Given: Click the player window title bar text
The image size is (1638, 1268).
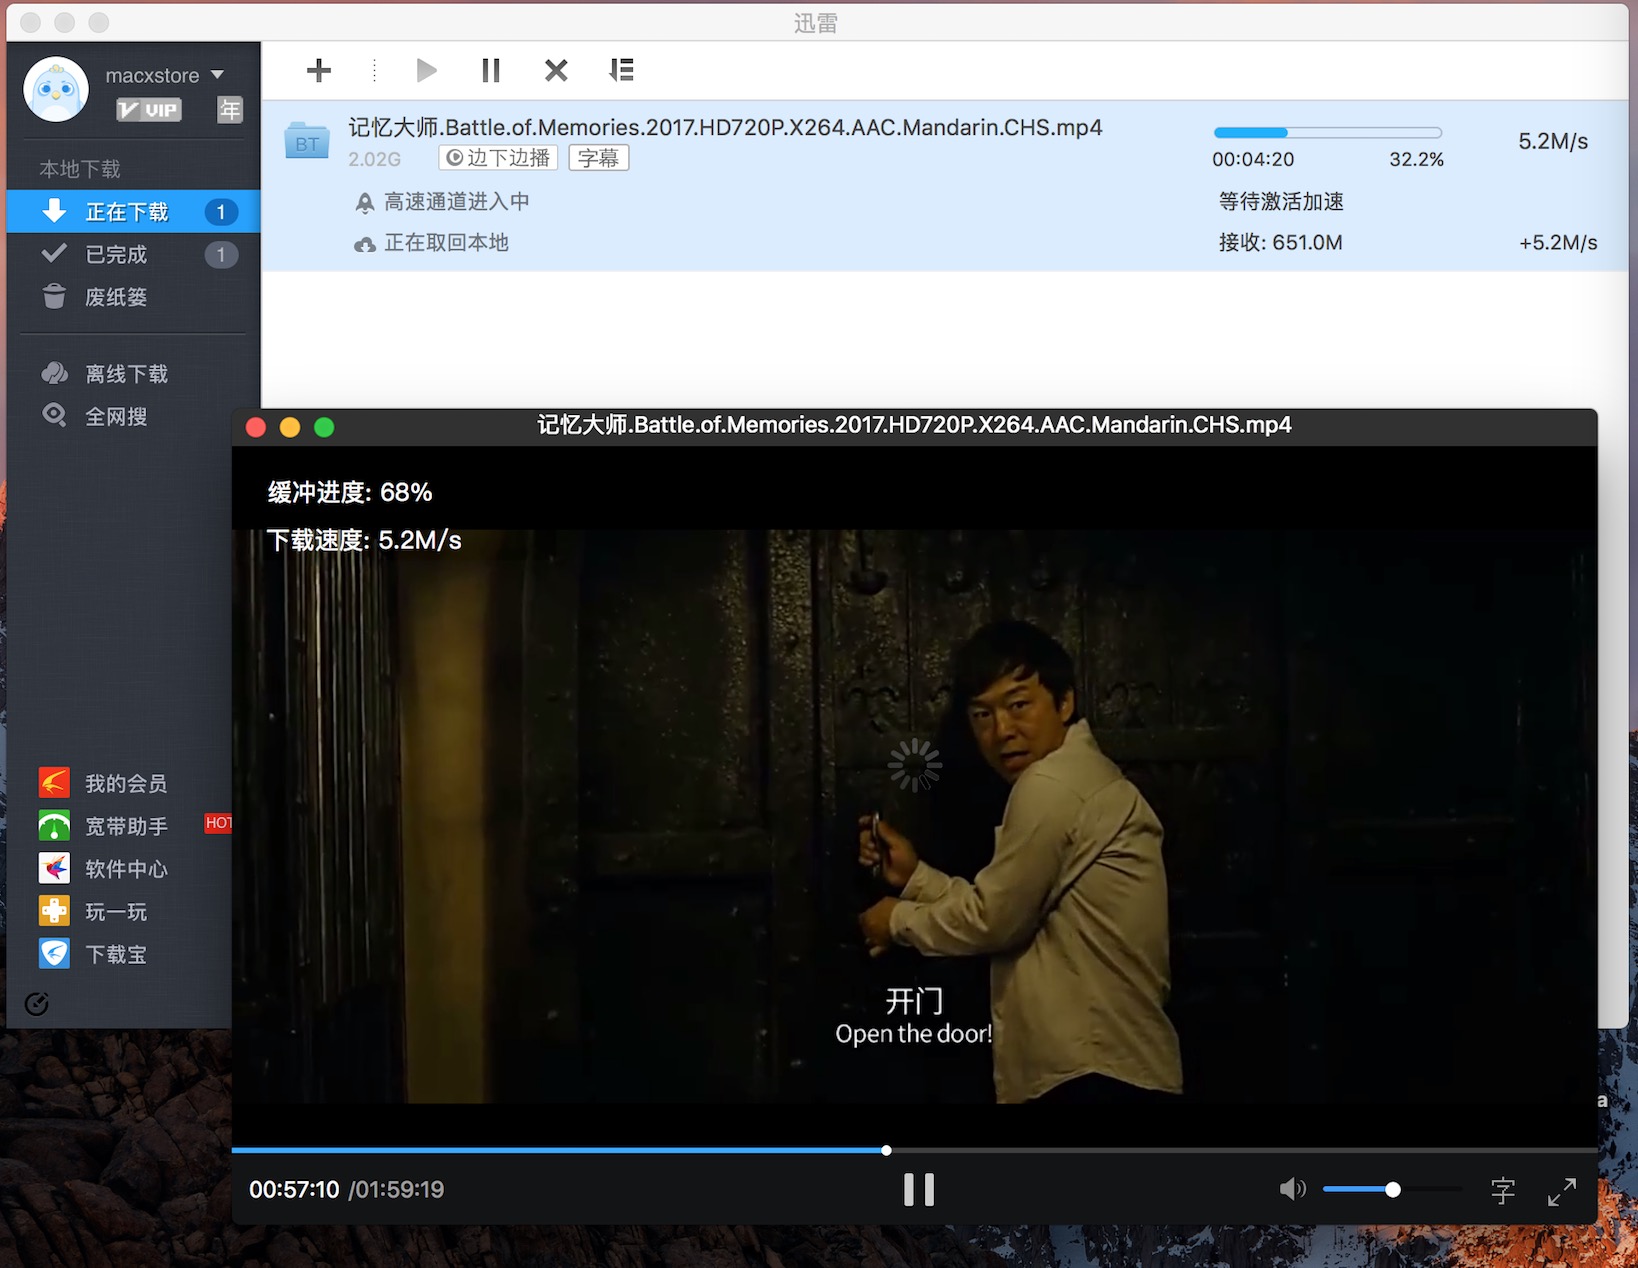Looking at the screenshot, I should [x=914, y=425].
